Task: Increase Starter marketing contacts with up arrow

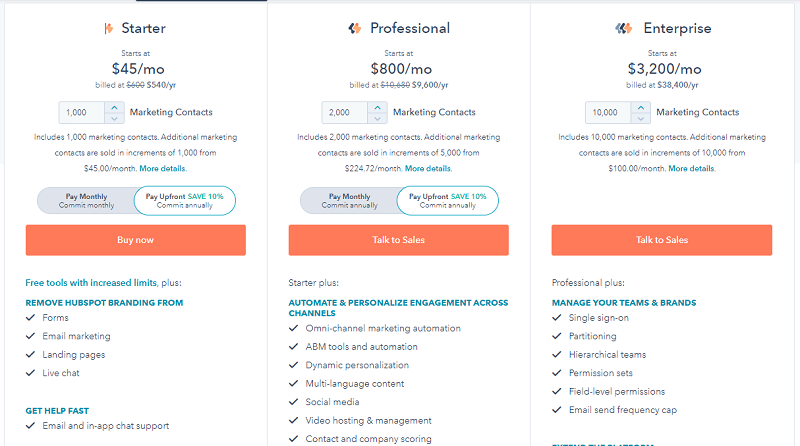Action: pyautogui.click(x=114, y=108)
